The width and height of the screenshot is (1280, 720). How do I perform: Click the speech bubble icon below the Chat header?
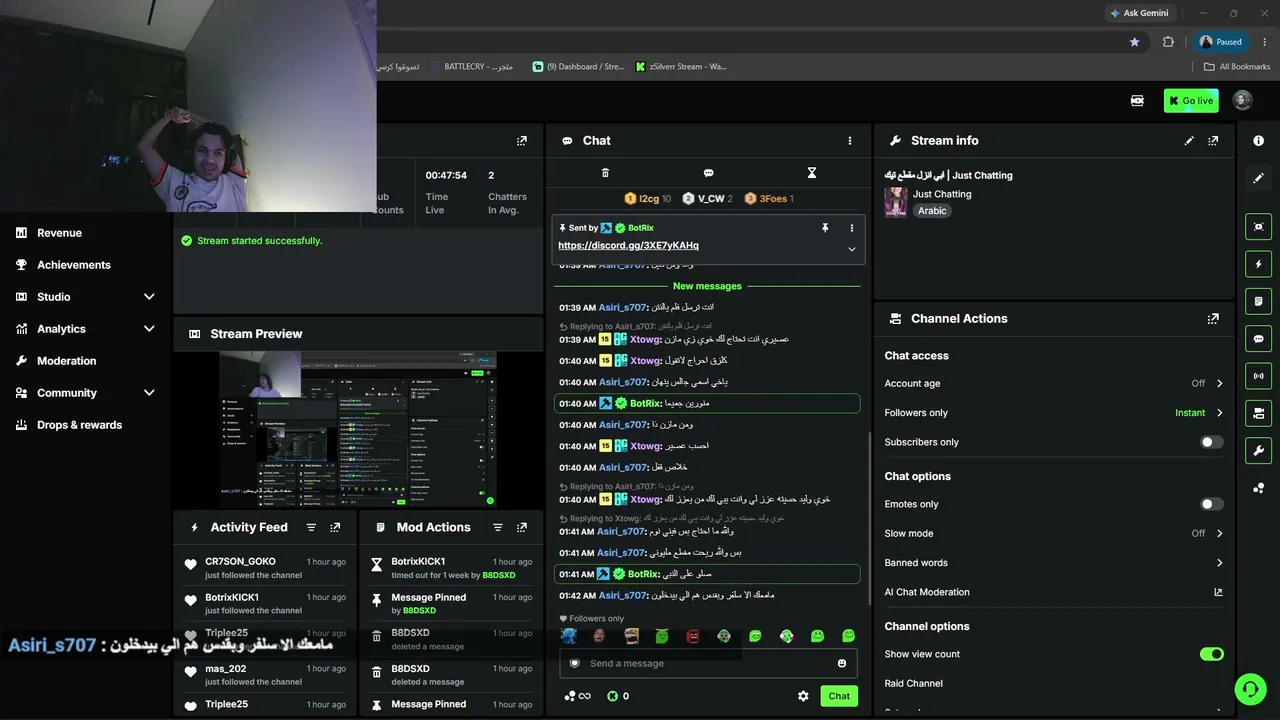coord(708,173)
